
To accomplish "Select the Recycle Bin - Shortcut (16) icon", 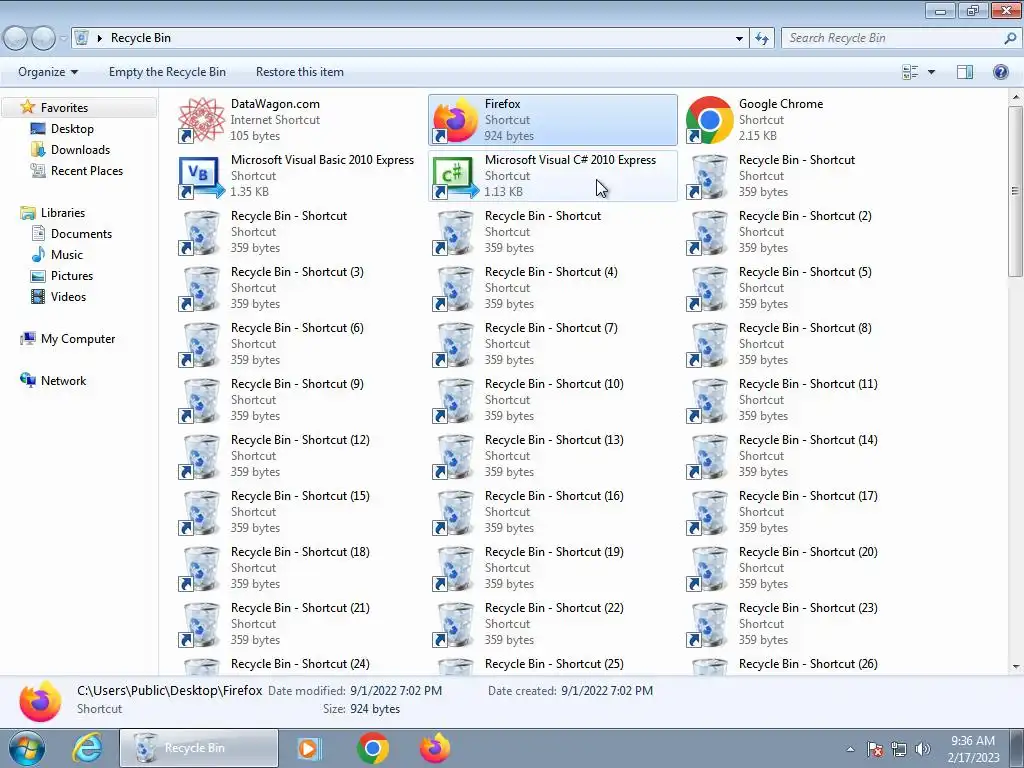I will [455, 512].
